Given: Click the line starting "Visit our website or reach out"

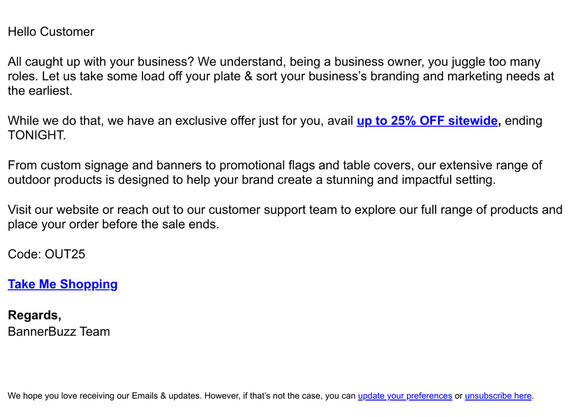Looking at the screenshot, I should coord(285,210).
